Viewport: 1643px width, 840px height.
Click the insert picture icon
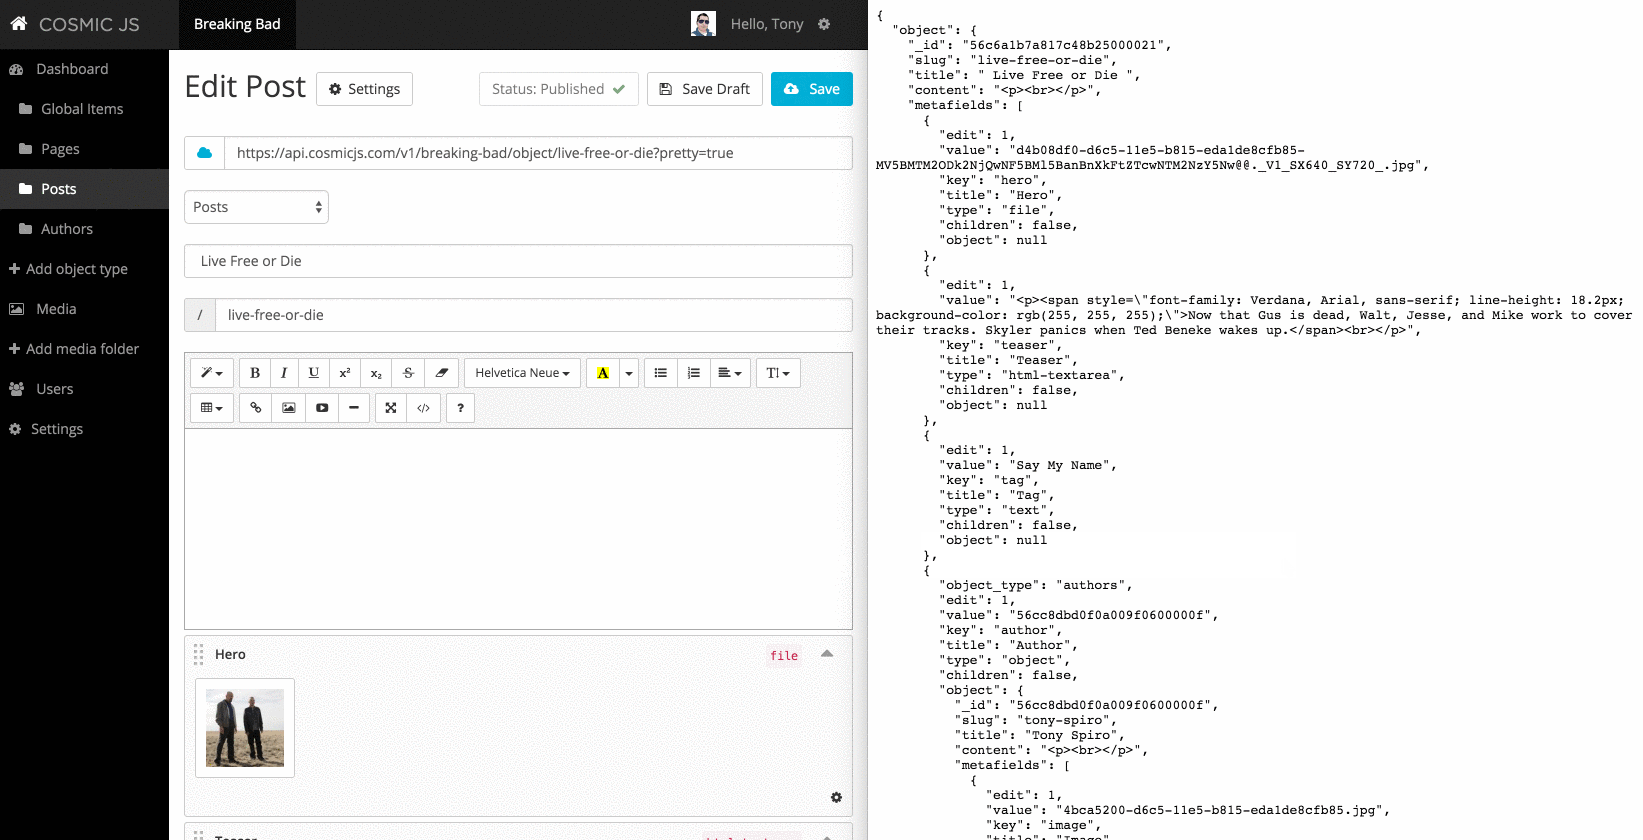pos(289,408)
